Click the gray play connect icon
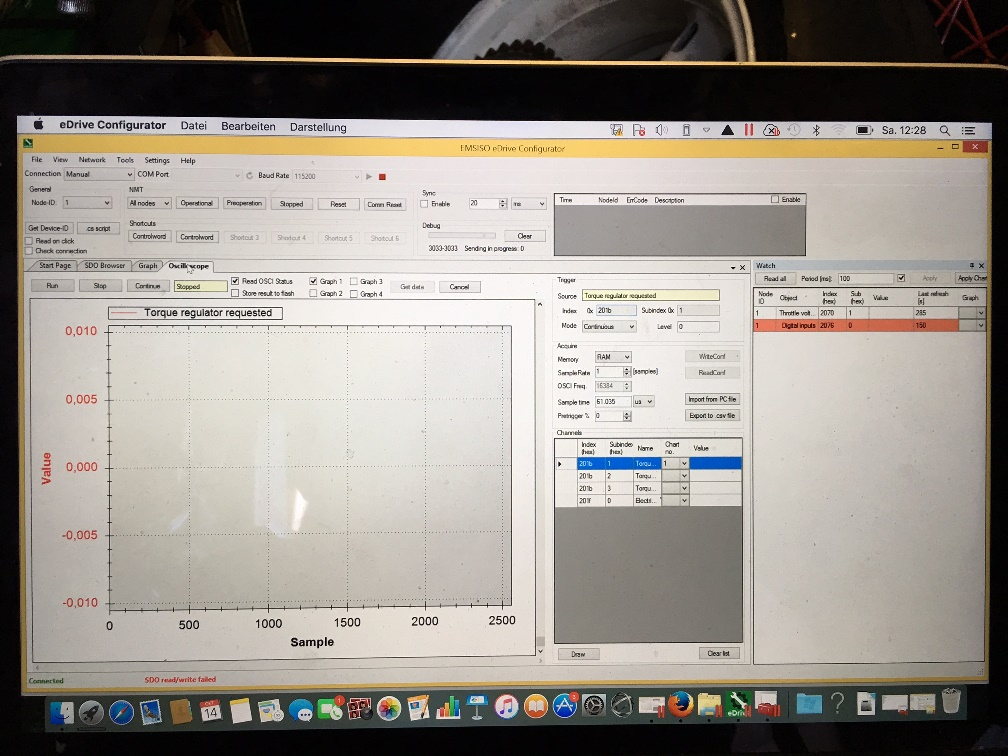 click(369, 176)
